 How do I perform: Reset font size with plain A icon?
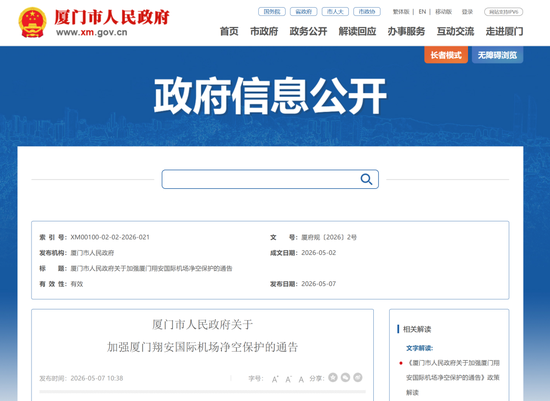(x=301, y=379)
